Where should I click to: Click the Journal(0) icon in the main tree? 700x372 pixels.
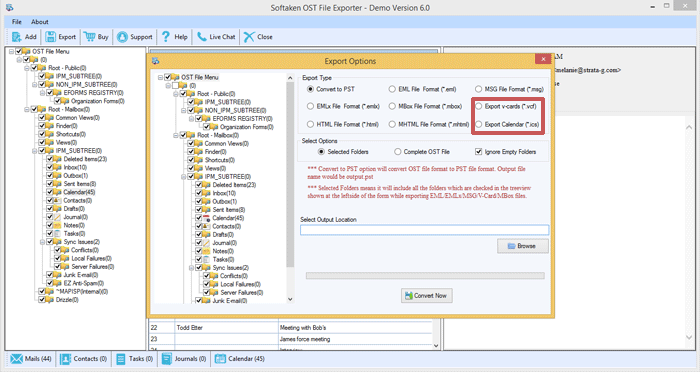click(58, 217)
